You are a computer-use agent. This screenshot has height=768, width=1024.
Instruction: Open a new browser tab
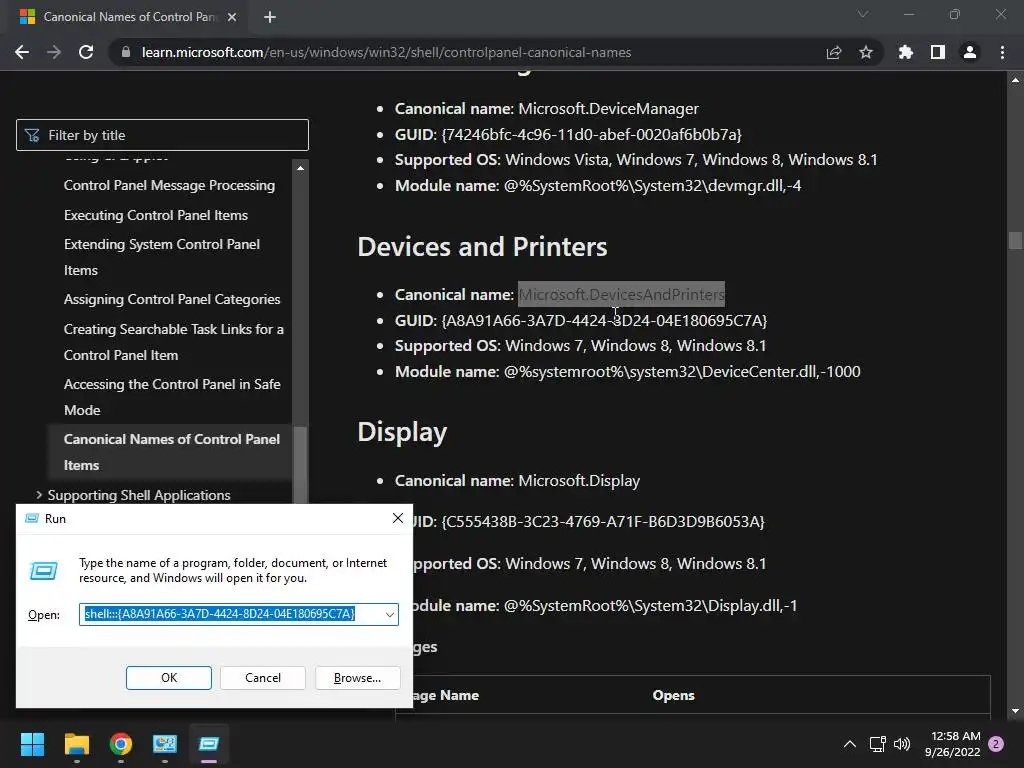point(270,17)
